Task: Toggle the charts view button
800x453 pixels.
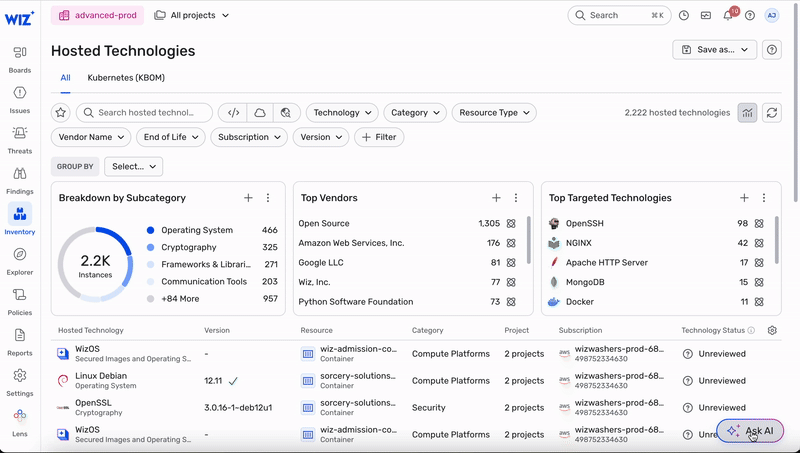Action: [747, 113]
